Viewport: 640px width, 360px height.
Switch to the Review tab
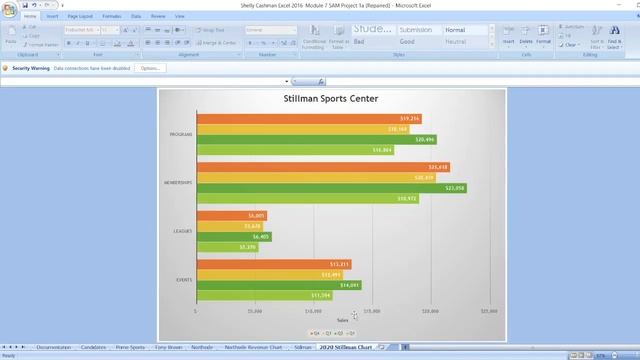coord(158,16)
